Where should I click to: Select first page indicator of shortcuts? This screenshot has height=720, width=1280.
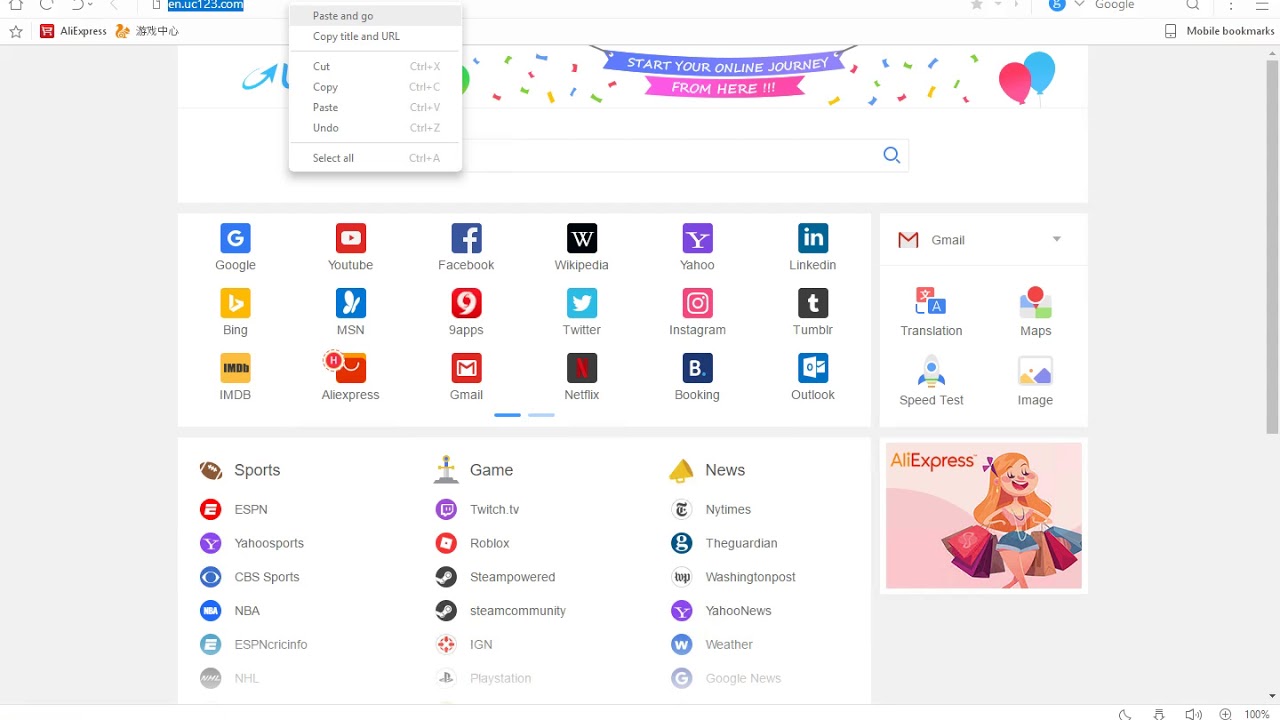[507, 414]
